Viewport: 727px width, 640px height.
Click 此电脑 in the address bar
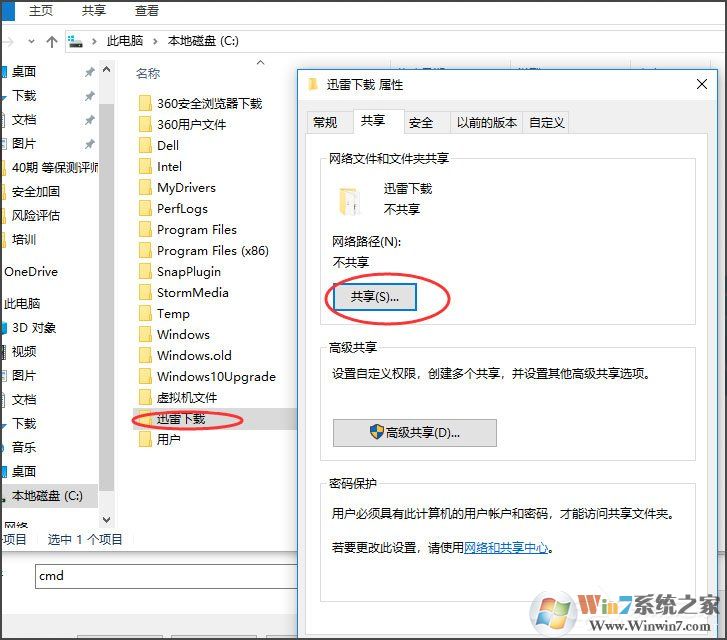[125, 41]
